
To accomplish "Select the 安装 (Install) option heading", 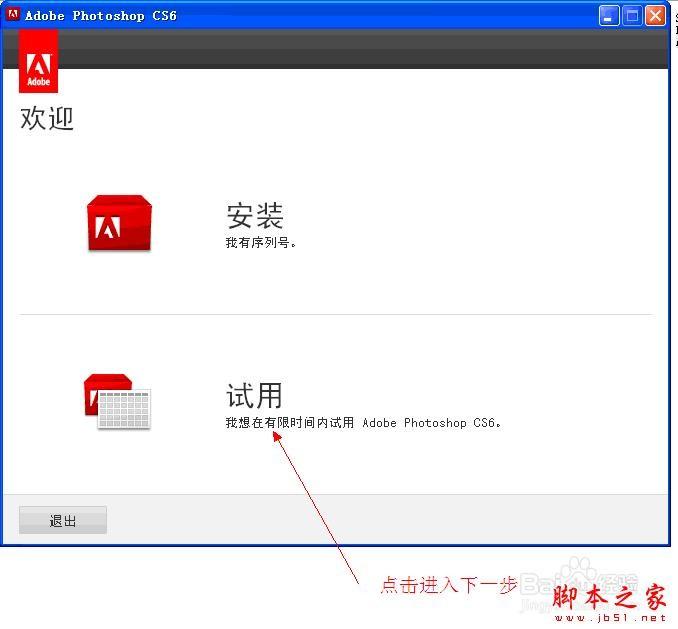I will (255, 216).
